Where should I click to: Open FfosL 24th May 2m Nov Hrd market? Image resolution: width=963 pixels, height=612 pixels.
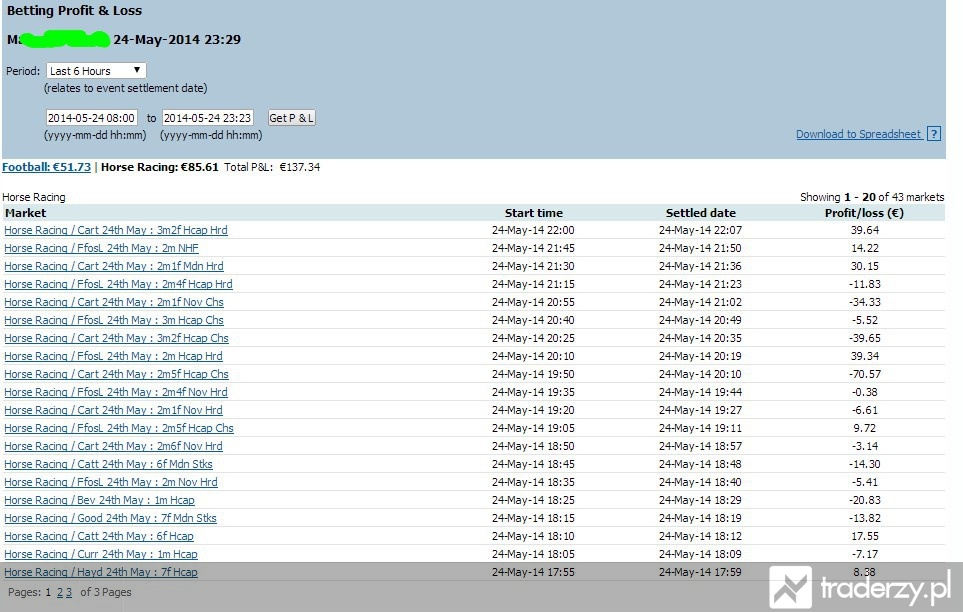(x=111, y=482)
